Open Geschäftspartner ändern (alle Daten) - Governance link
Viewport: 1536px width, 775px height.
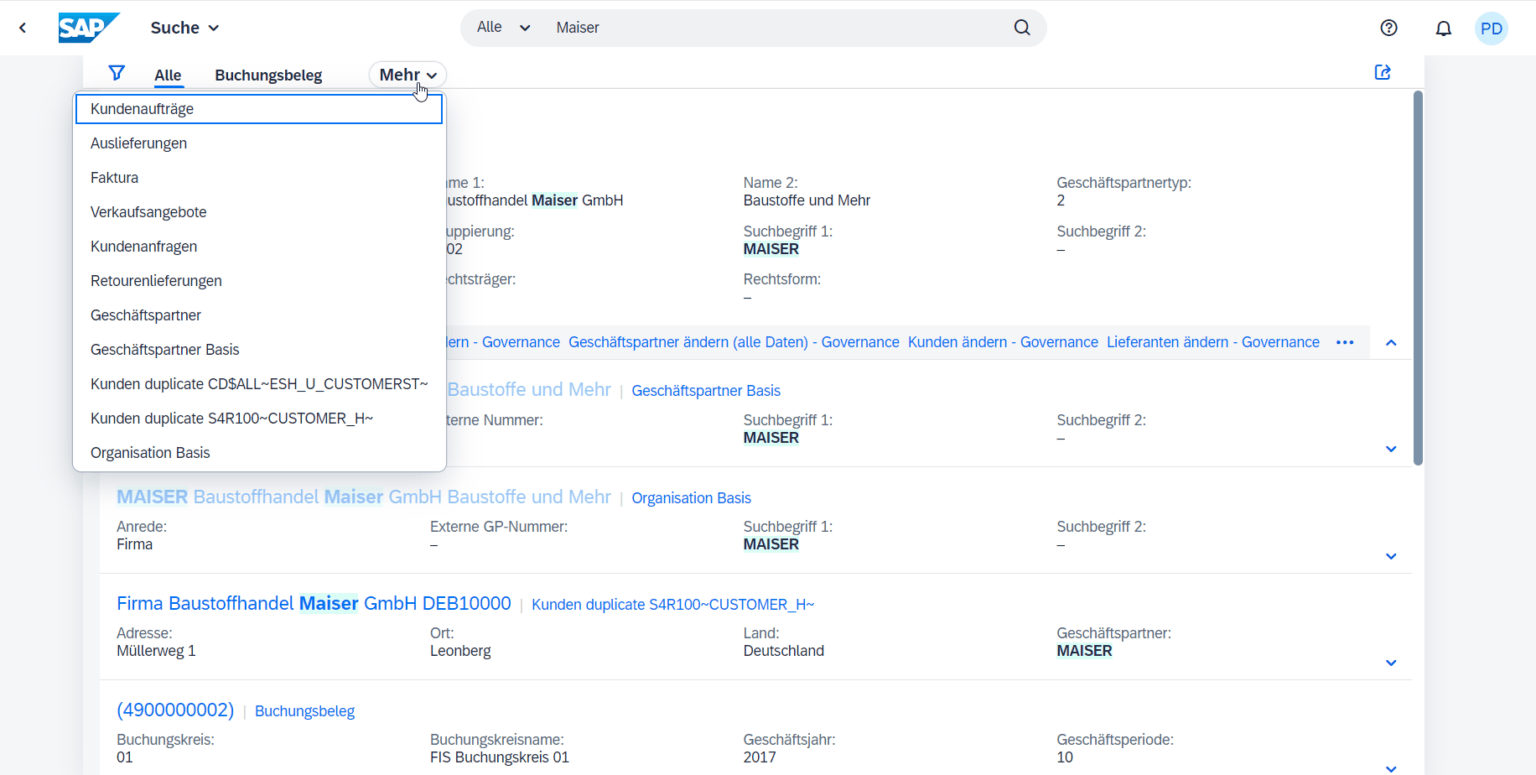point(734,342)
